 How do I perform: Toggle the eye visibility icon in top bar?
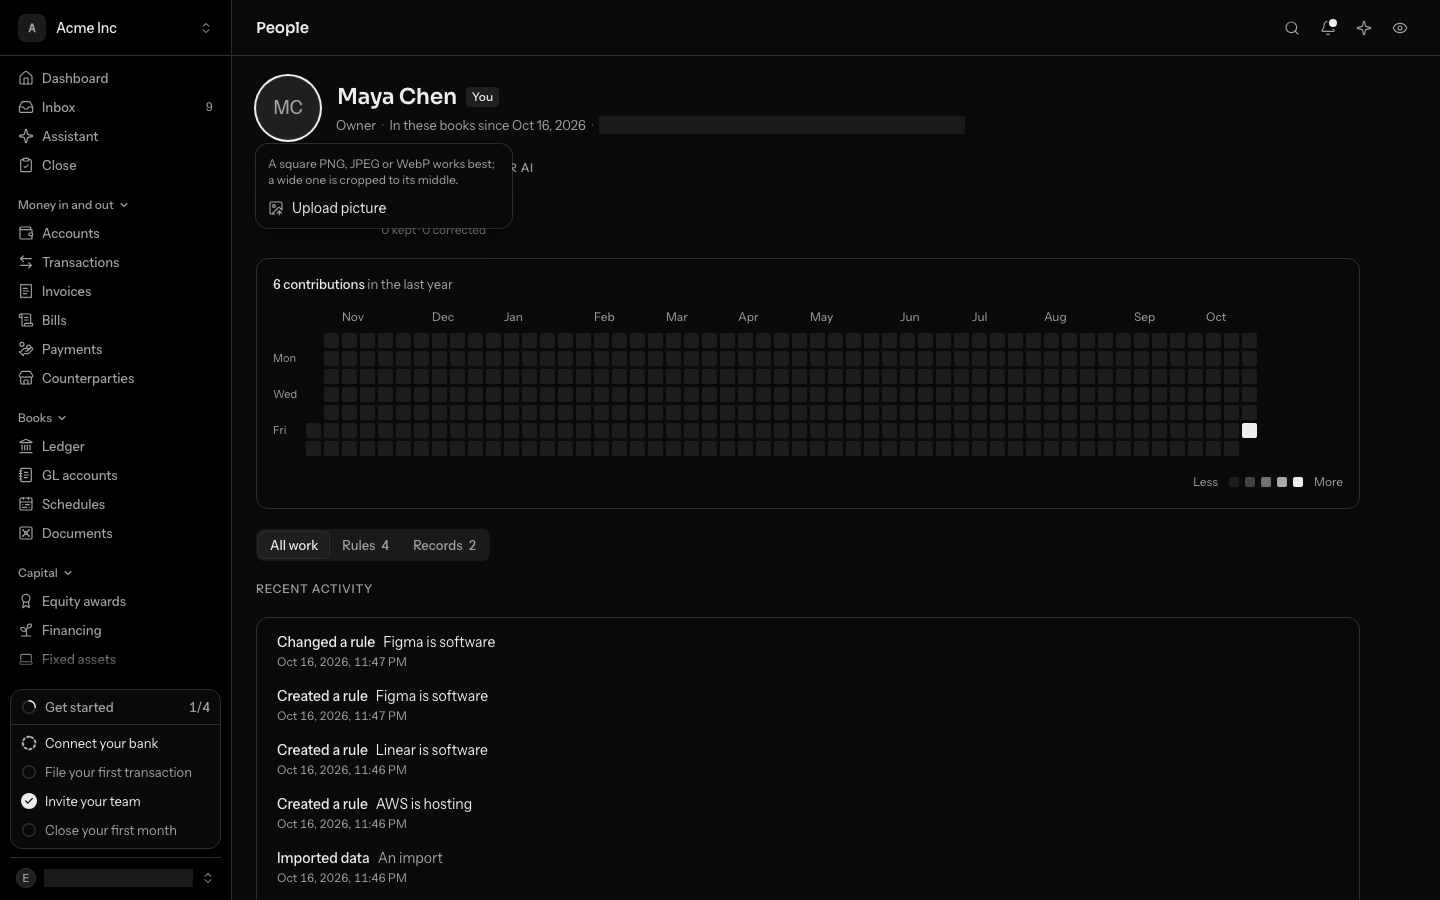click(x=1400, y=28)
